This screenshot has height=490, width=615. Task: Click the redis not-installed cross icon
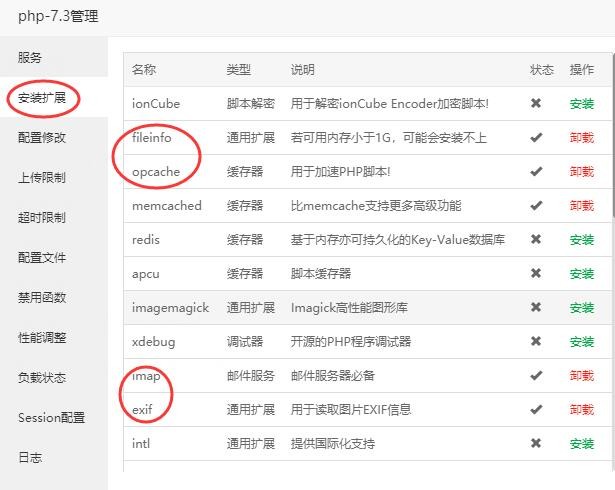click(x=536, y=239)
